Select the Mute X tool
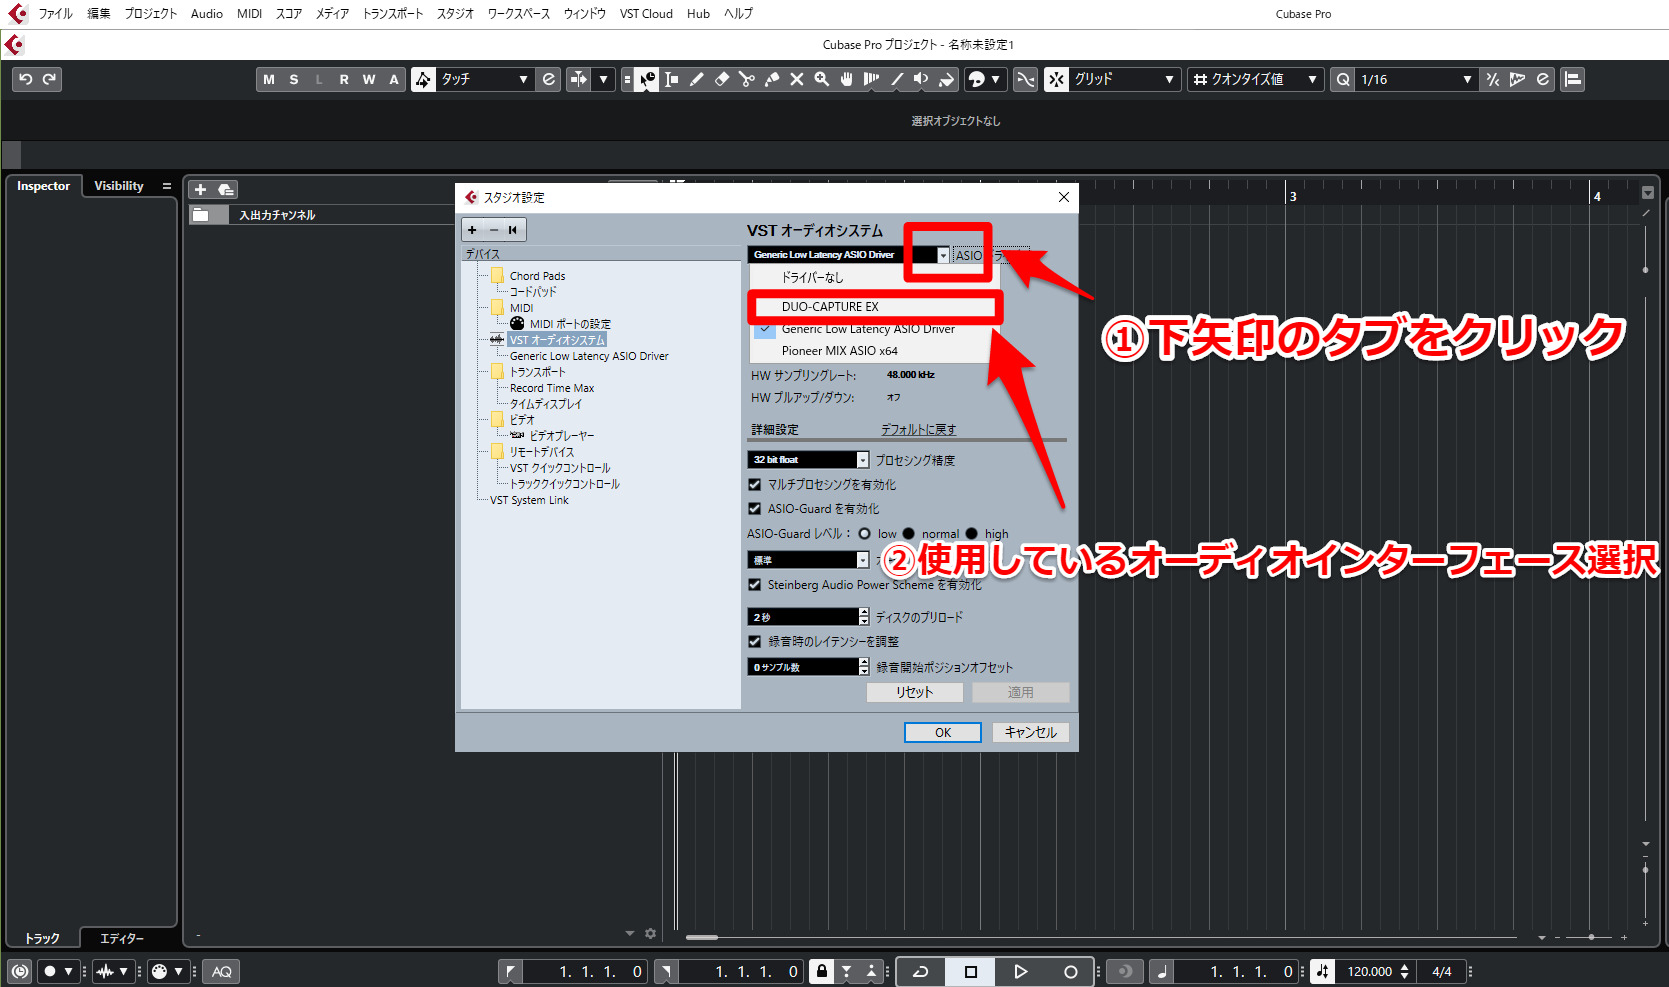Viewport: 1669px width, 987px height. [x=797, y=79]
